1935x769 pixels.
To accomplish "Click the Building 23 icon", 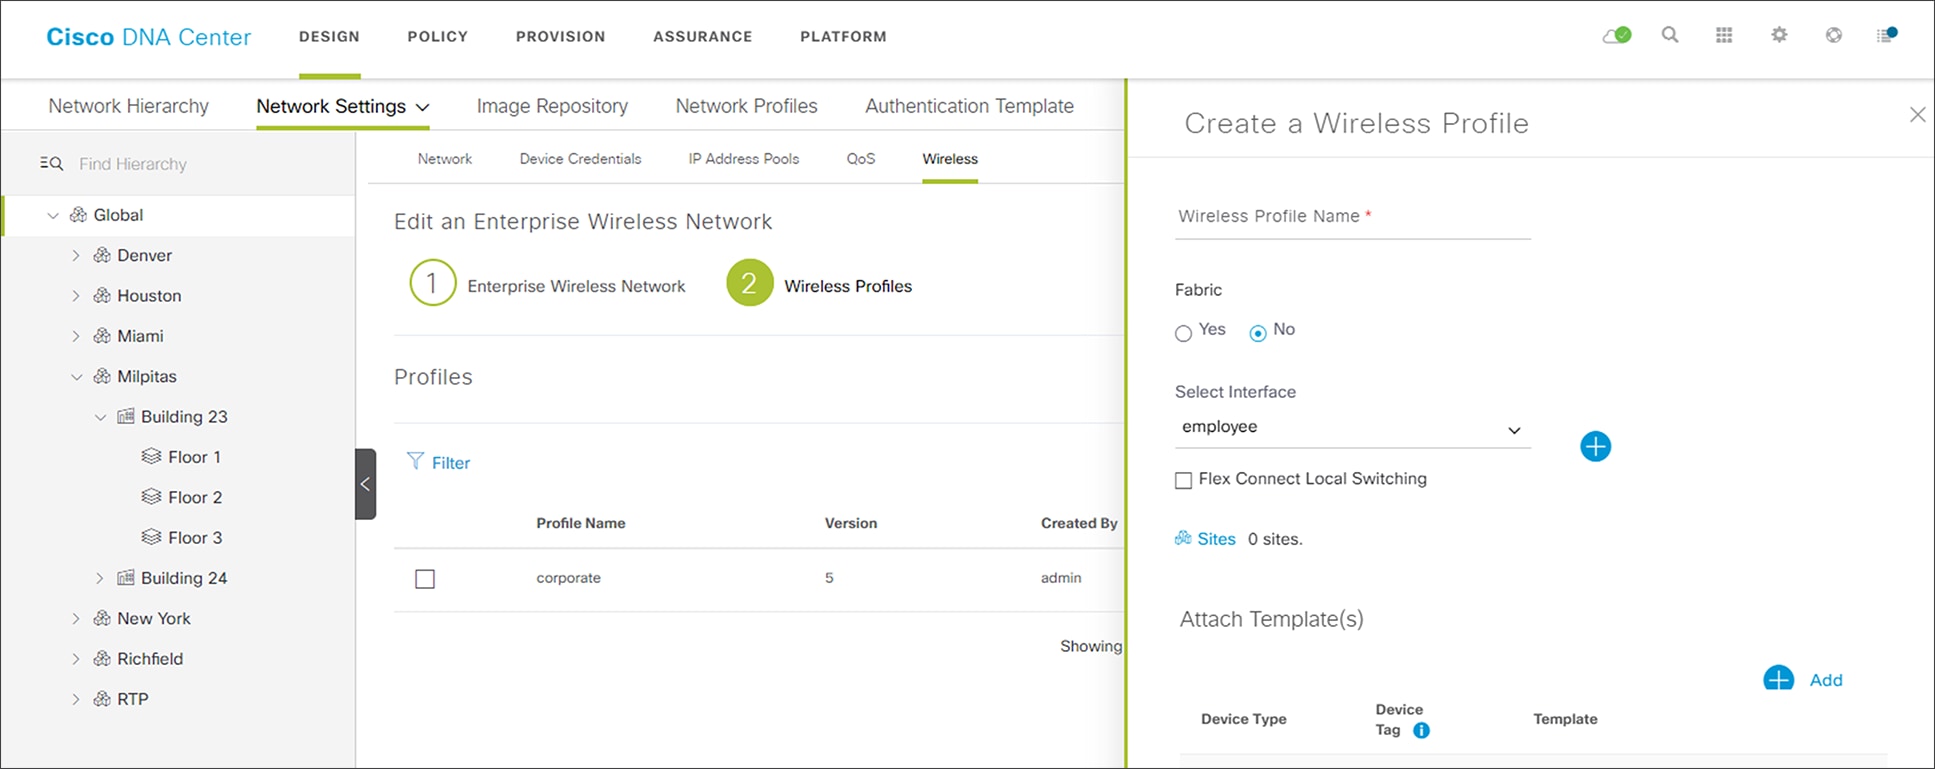I will (x=126, y=416).
